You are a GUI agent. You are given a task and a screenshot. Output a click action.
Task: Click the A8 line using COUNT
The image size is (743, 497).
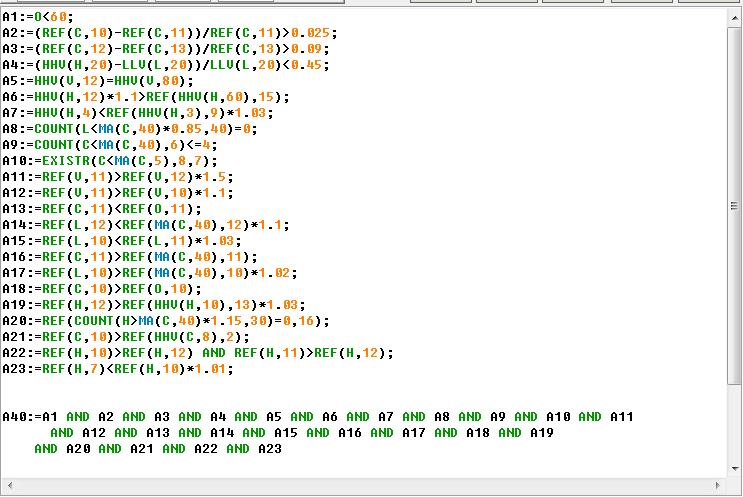point(130,129)
